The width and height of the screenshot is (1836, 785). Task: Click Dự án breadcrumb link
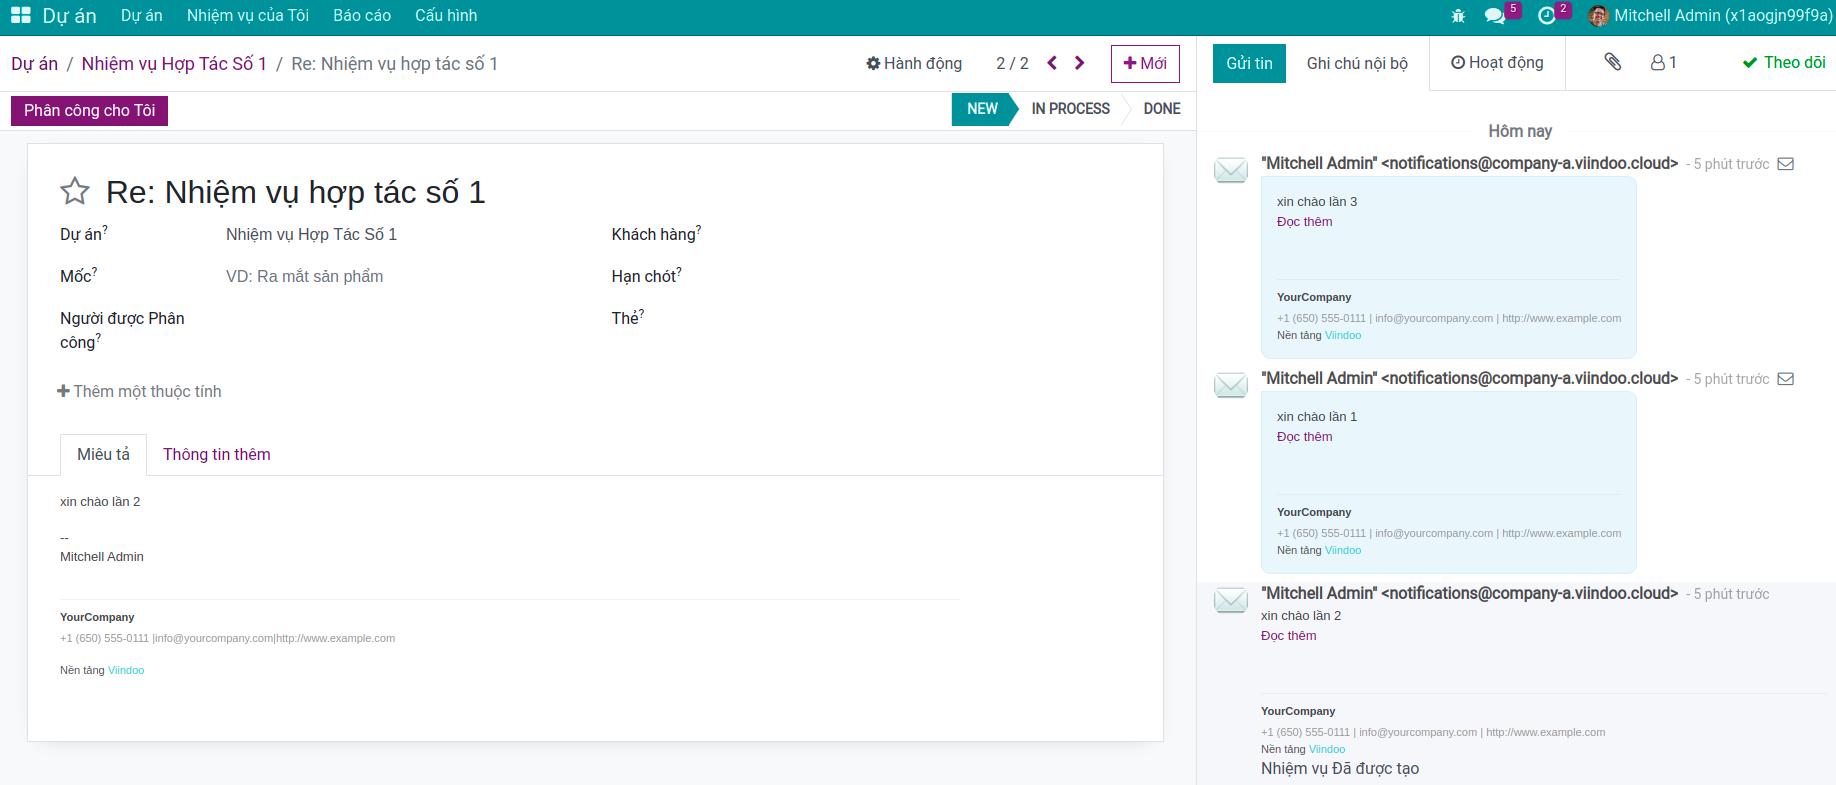point(35,64)
